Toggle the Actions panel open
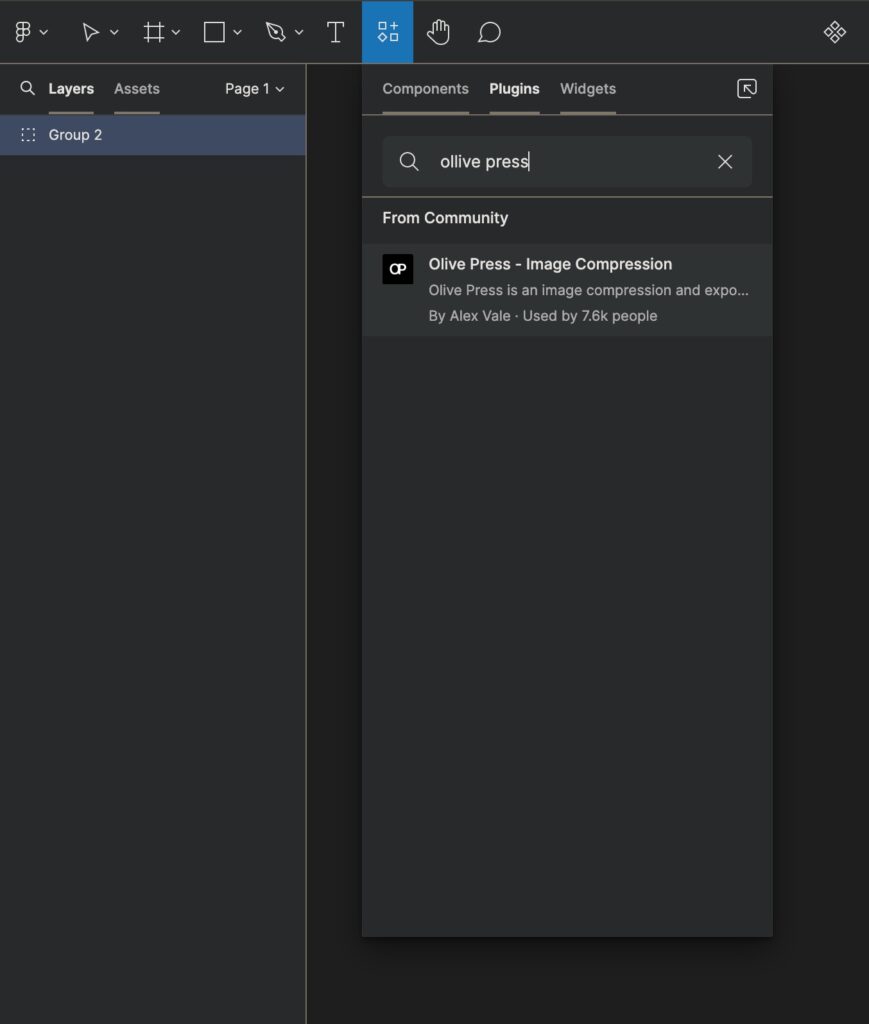869x1024 pixels. click(387, 31)
